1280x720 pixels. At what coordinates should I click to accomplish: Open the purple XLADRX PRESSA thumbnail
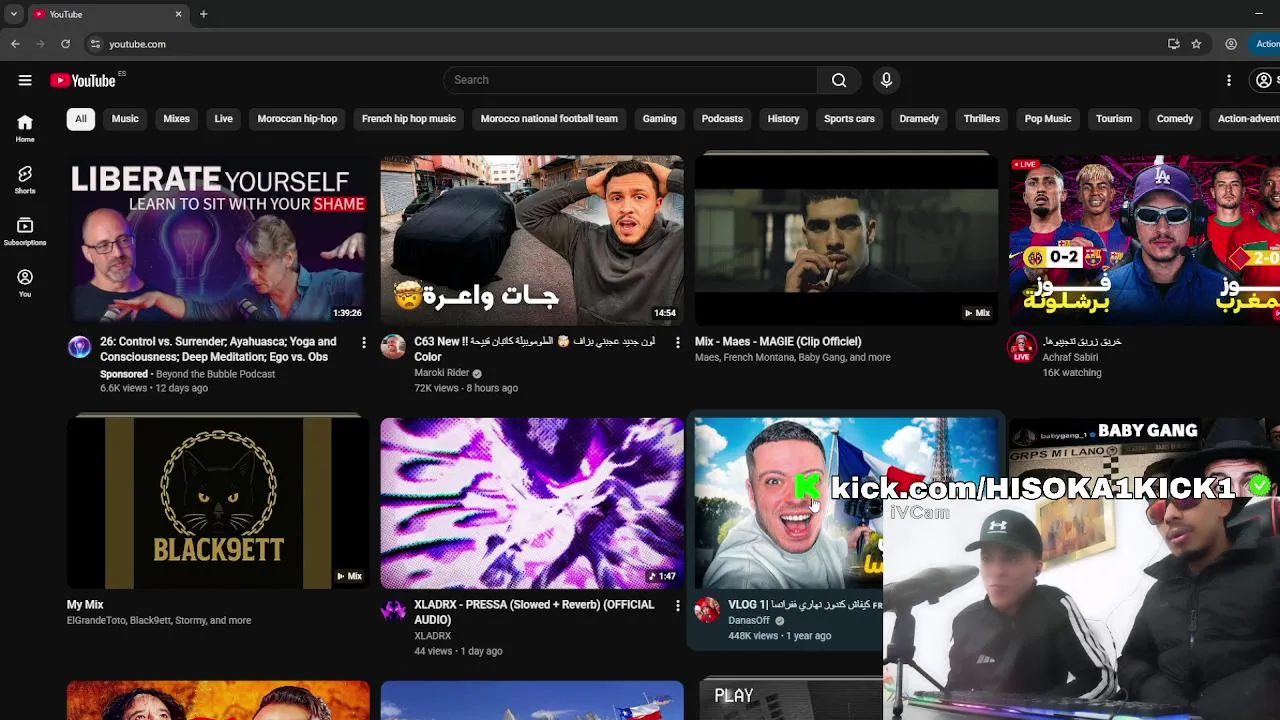[x=532, y=502]
